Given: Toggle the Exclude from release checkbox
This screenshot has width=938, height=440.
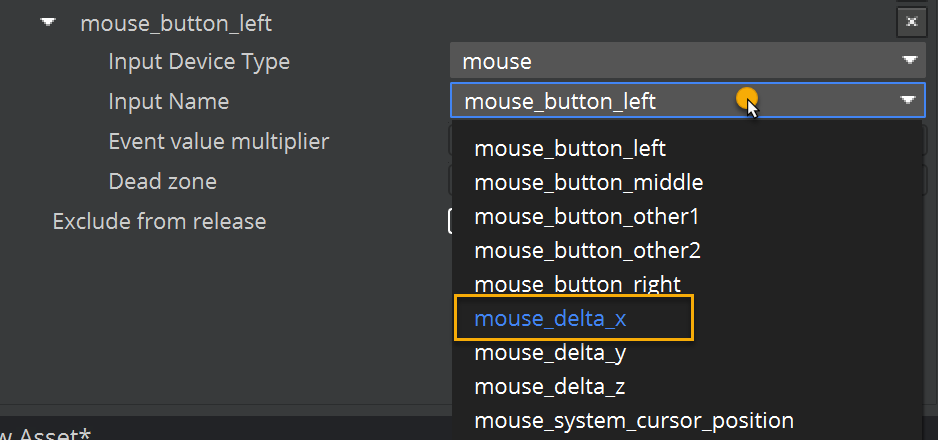Looking at the screenshot, I should click(452, 221).
